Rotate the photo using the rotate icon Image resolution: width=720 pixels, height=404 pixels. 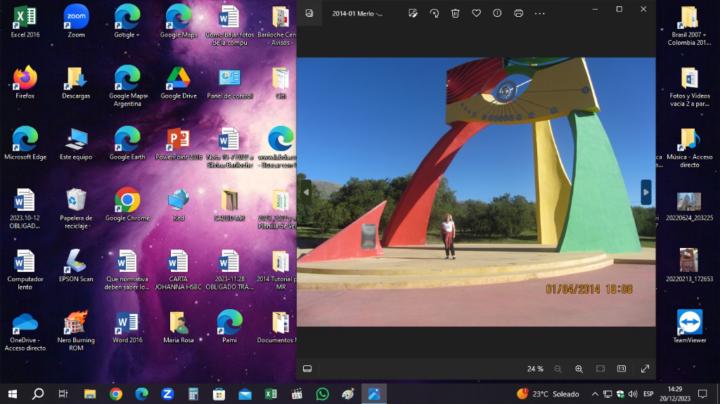(x=434, y=13)
